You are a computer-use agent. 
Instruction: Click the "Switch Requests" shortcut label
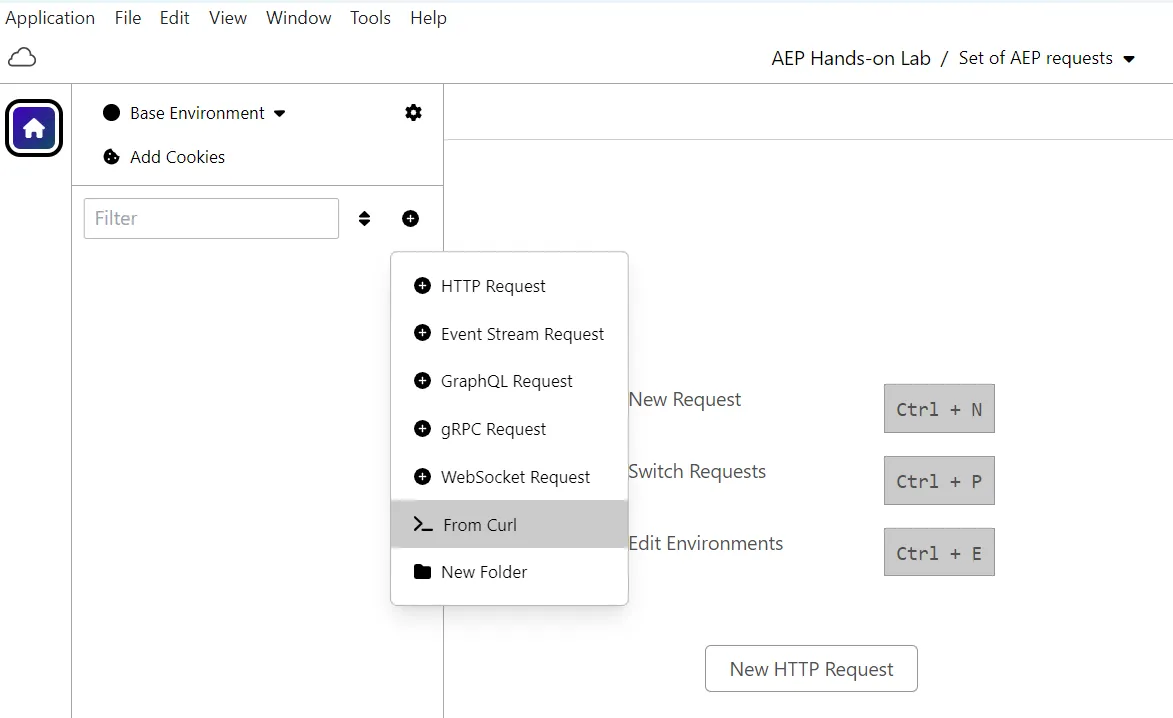[x=697, y=471]
